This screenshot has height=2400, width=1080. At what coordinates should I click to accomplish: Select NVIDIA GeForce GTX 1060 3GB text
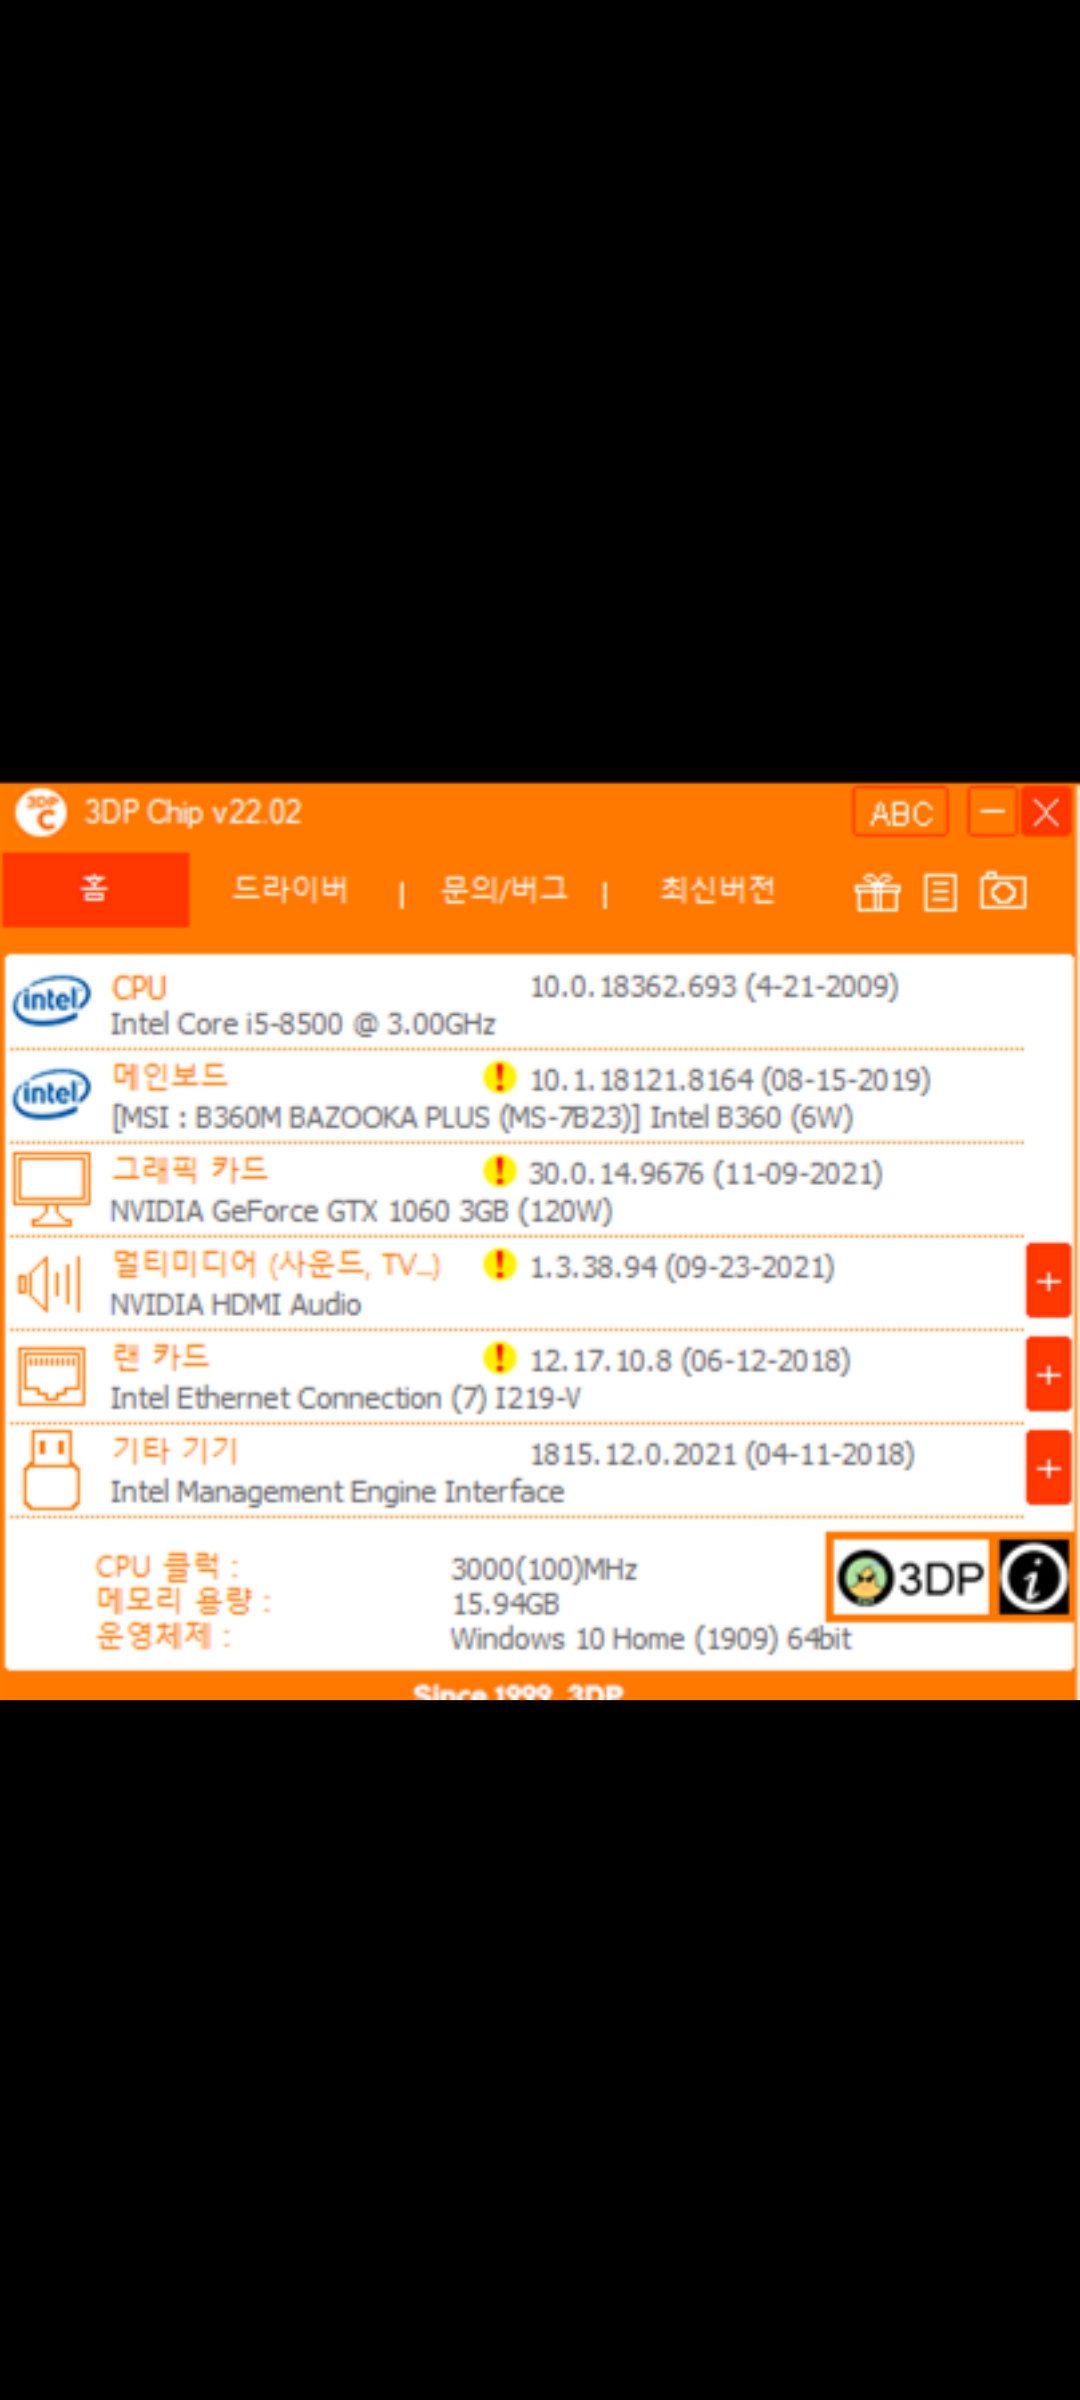361,1211
